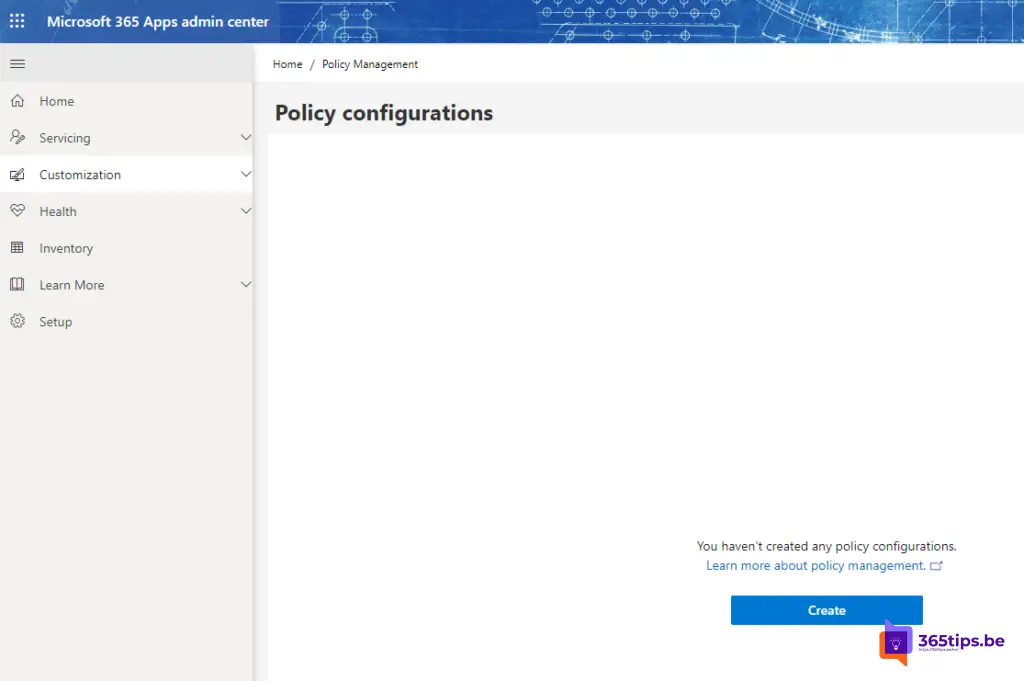Viewport: 1024px width, 681px height.
Task: Click the external link icon after policy management
Action: pos(936,565)
